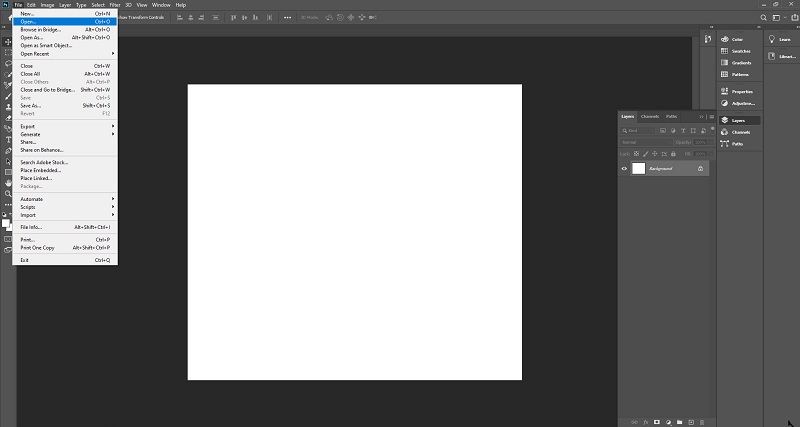Open the Learn panel
This screenshot has width=800, height=427.
click(781, 39)
